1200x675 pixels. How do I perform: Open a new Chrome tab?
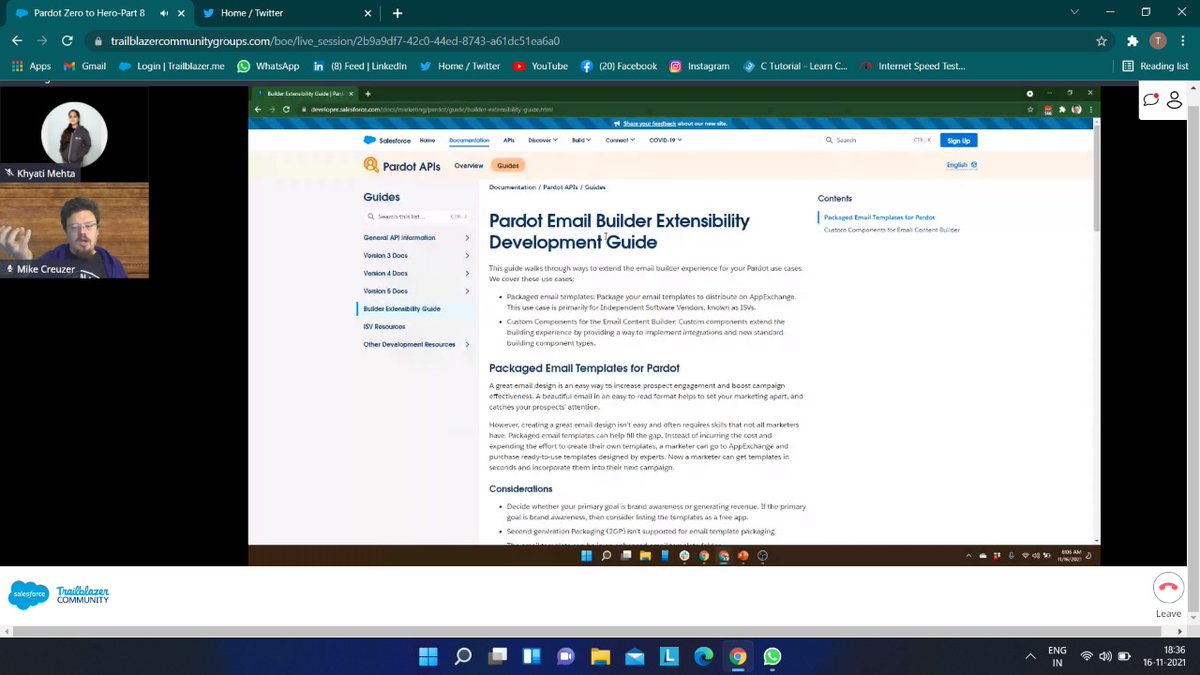(397, 13)
